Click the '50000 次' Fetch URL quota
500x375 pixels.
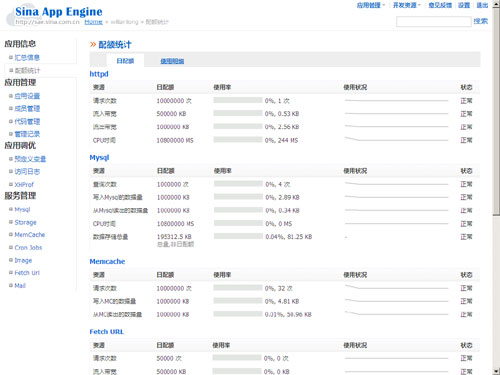tap(169, 358)
